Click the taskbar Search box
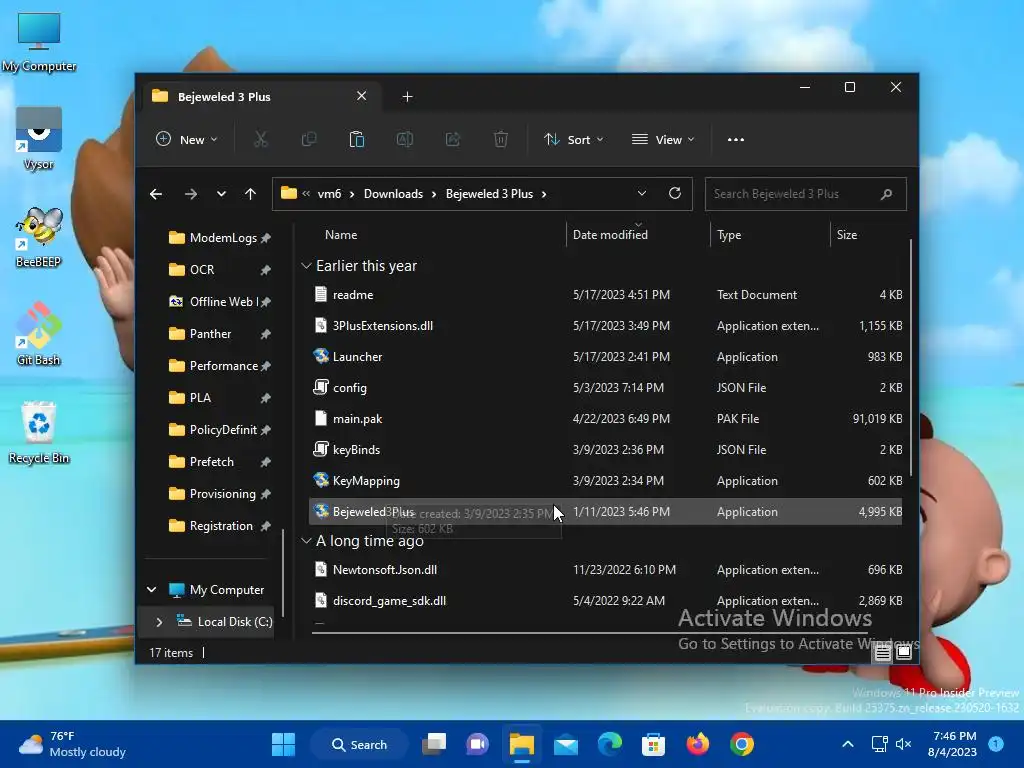 pyautogui.click(x=360, y=744)
